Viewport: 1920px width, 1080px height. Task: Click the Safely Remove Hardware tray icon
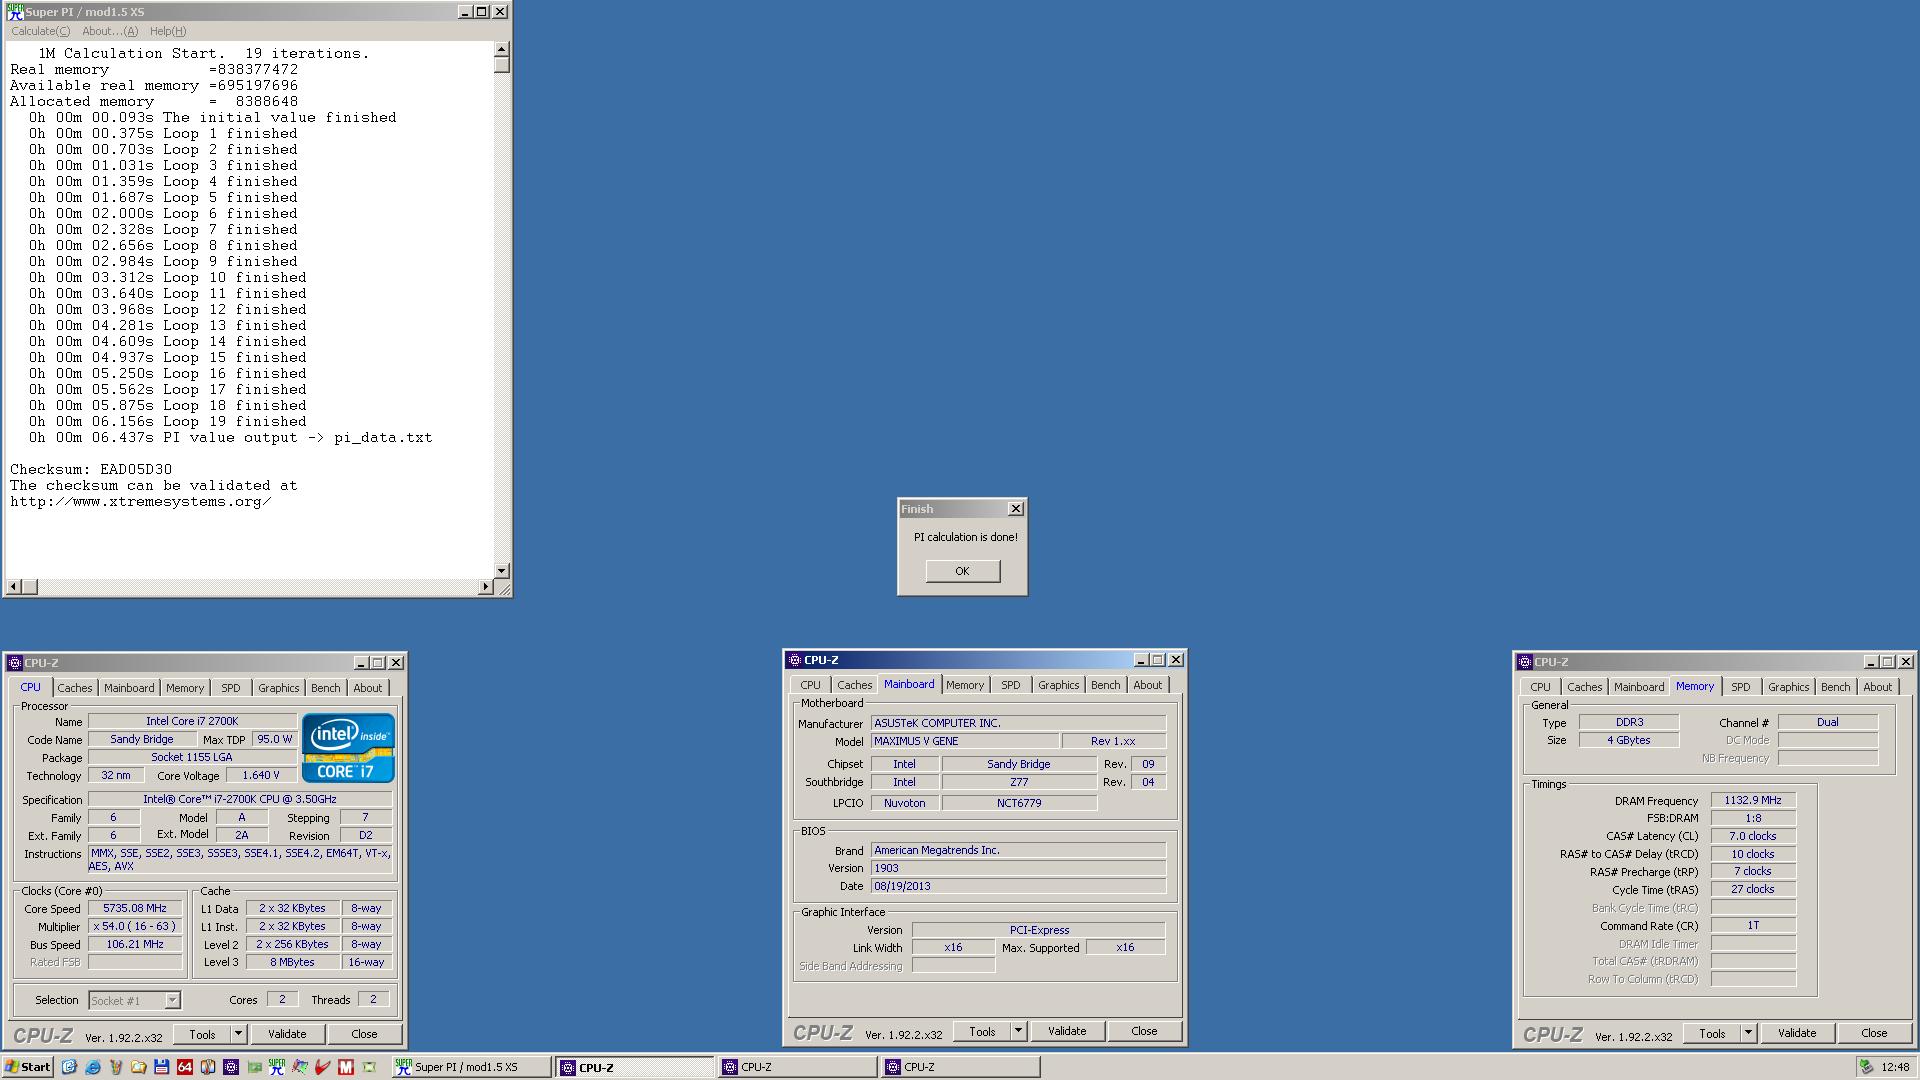(x=1866, y=1067)
